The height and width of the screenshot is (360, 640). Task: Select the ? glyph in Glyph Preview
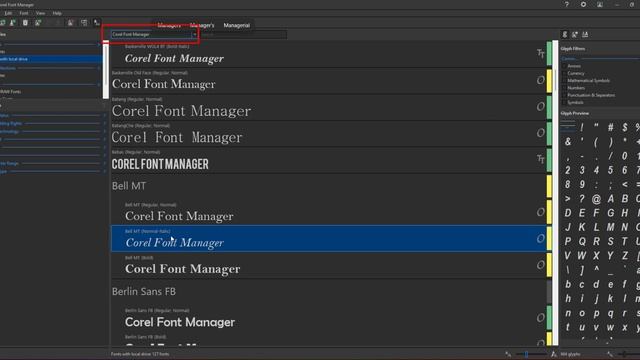[582, 199]
